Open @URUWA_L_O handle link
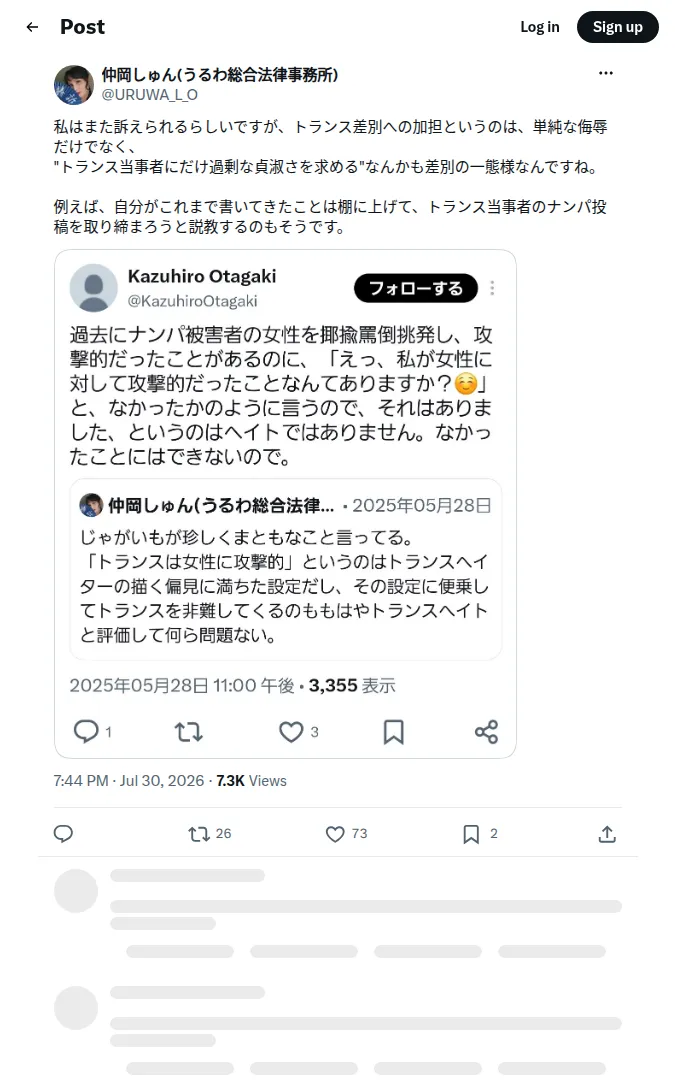 [150, 95]
